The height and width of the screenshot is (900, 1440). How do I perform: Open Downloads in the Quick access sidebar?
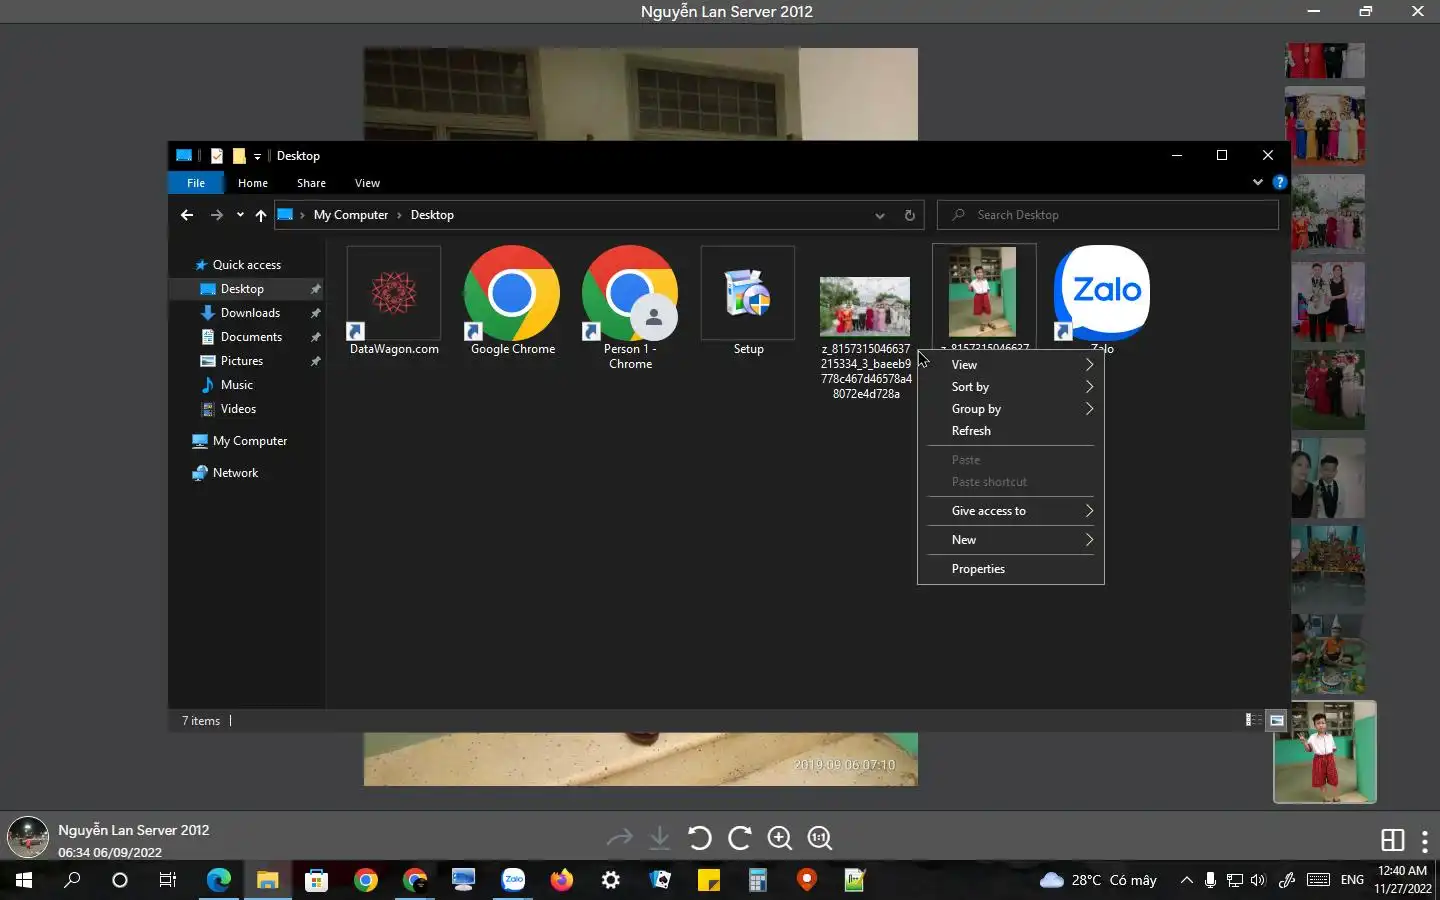[x=250, y=313]
